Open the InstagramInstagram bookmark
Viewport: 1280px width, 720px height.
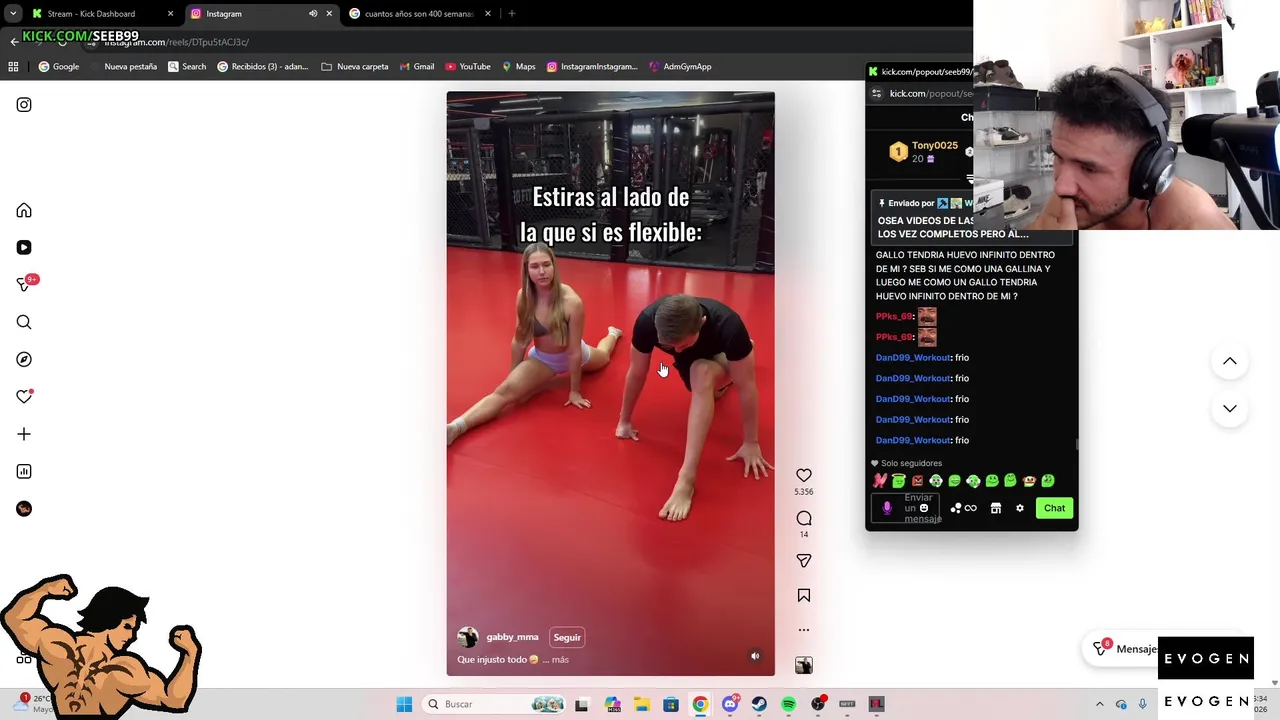592,67
